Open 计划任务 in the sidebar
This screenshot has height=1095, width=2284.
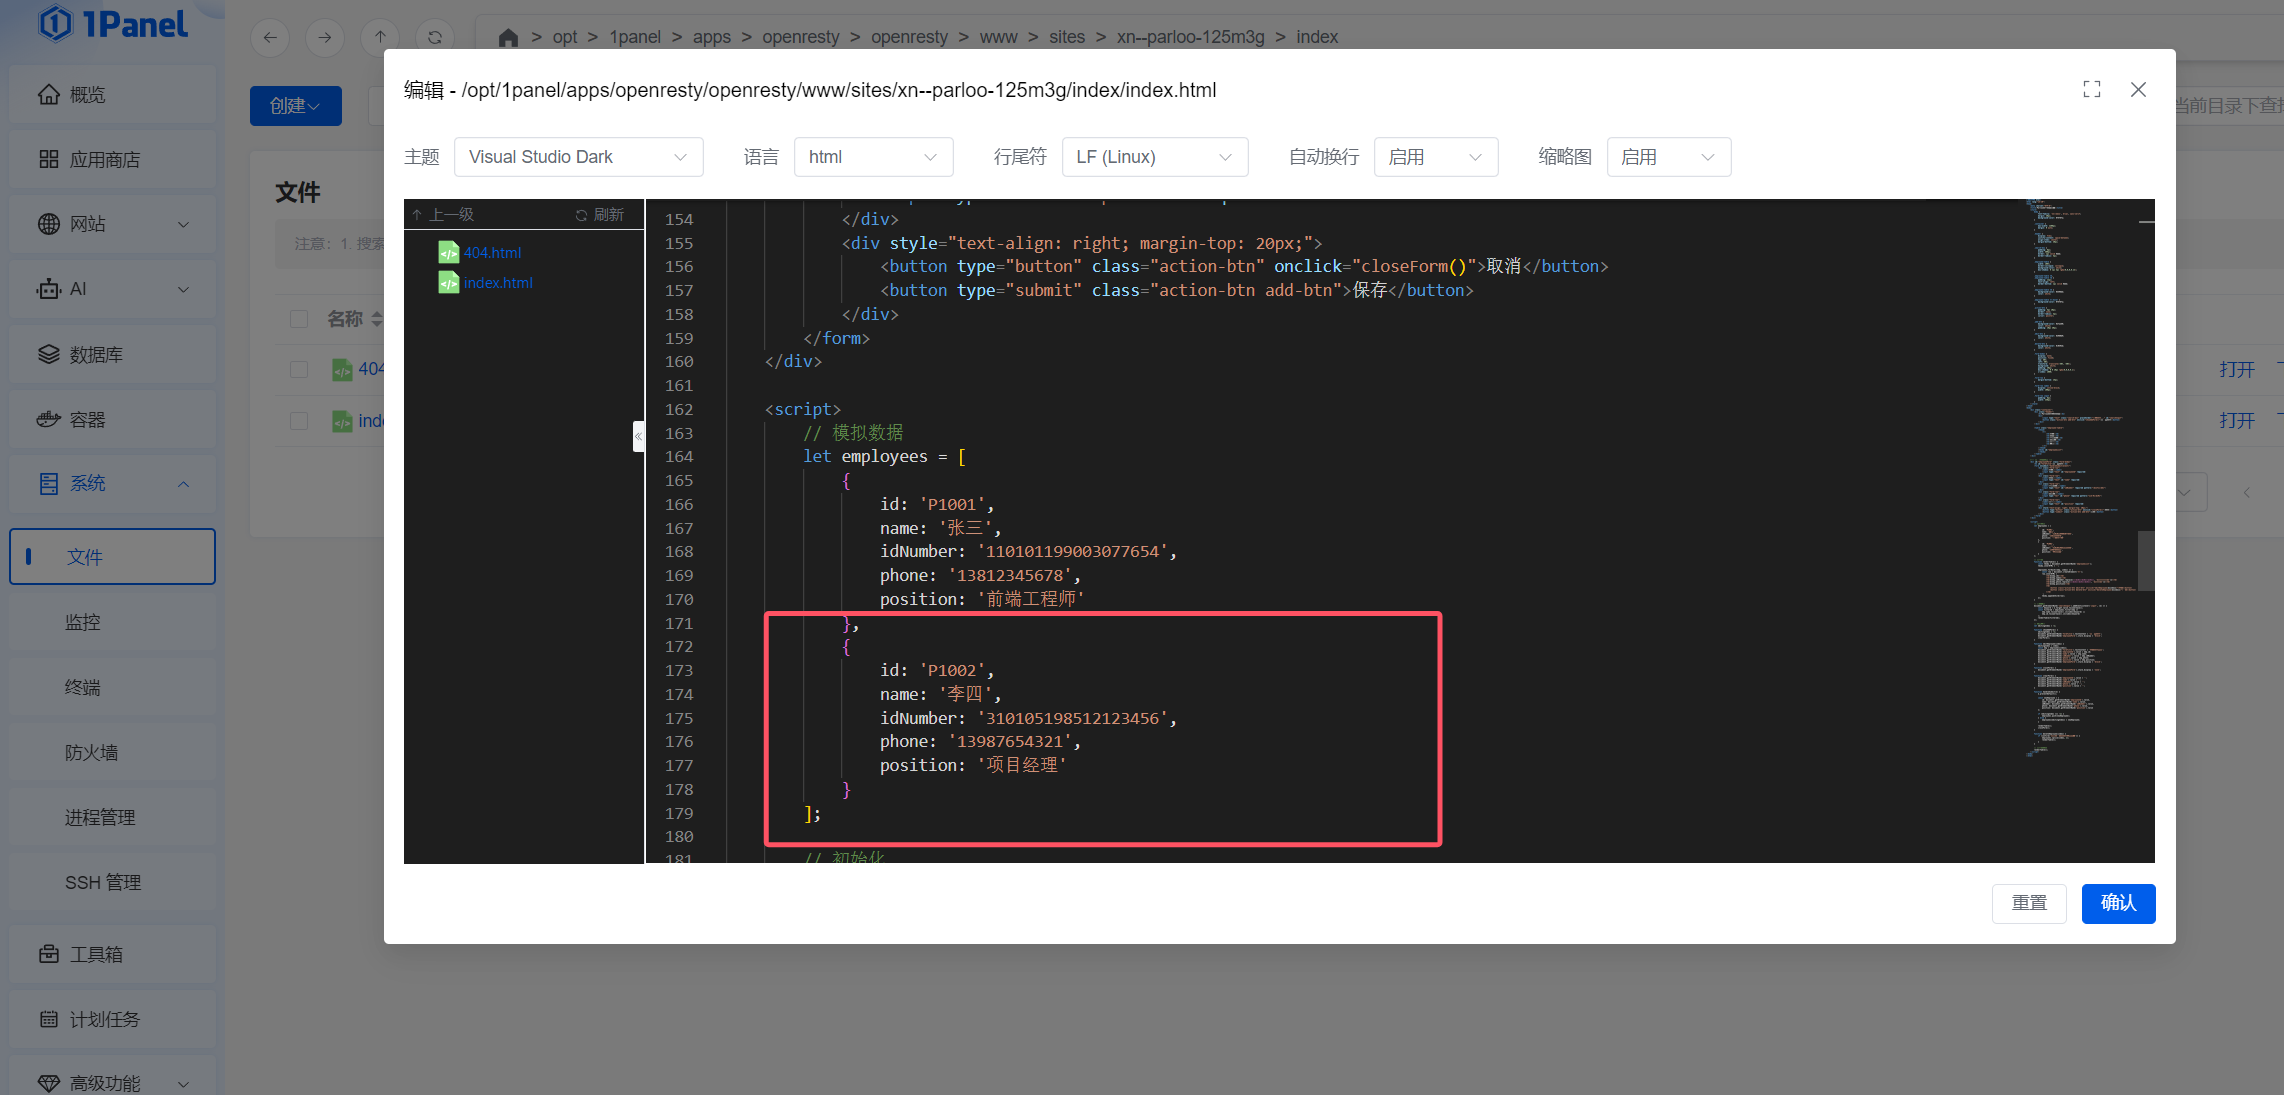[x=112, y=1019]
